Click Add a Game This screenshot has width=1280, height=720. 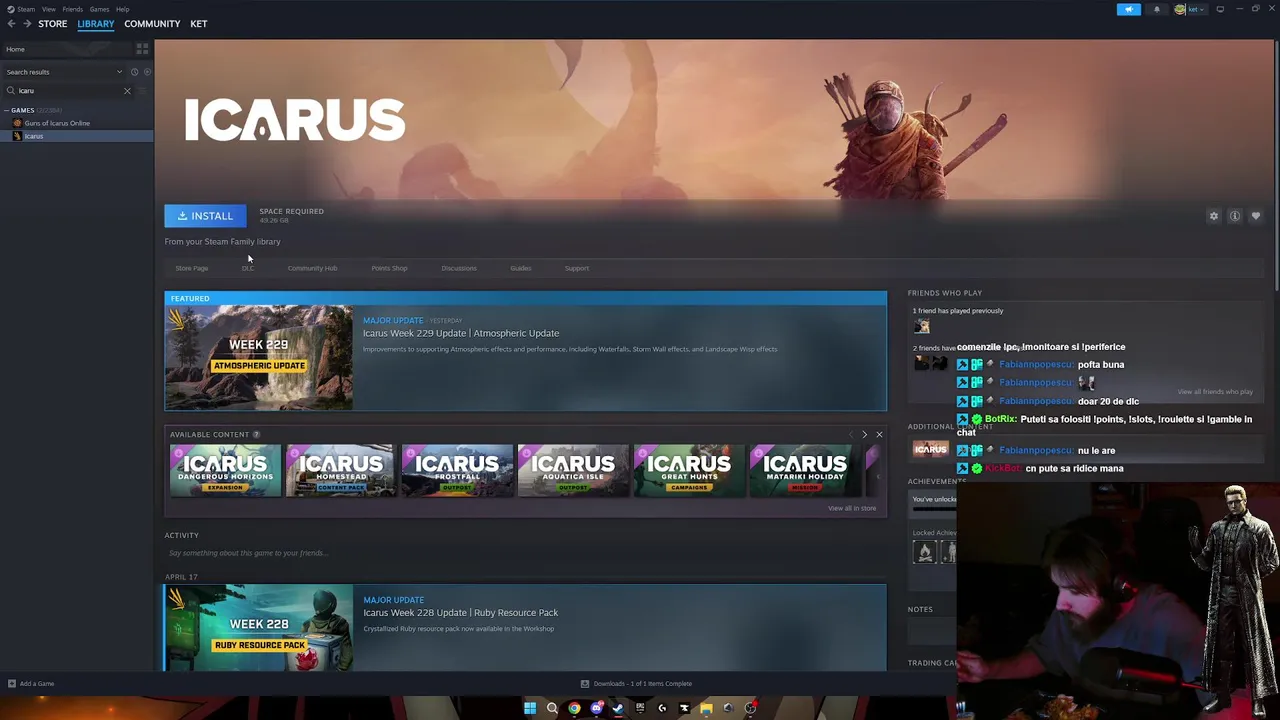tap(30, 684)
